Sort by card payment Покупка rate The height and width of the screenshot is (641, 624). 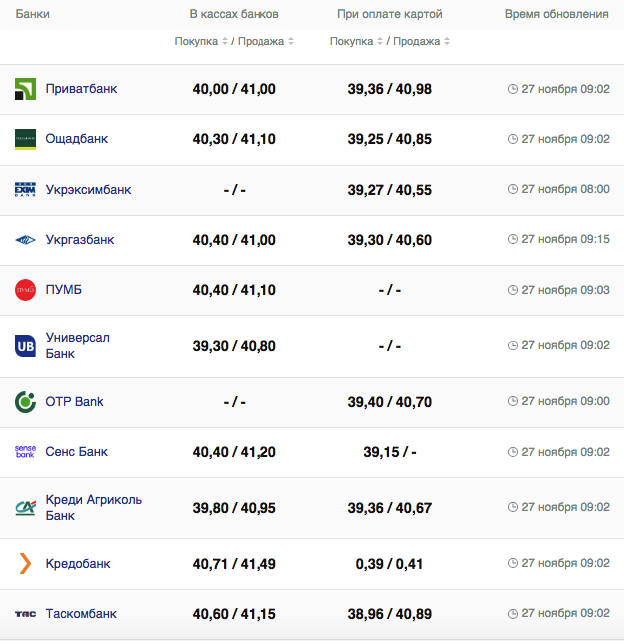click(353, 42)
